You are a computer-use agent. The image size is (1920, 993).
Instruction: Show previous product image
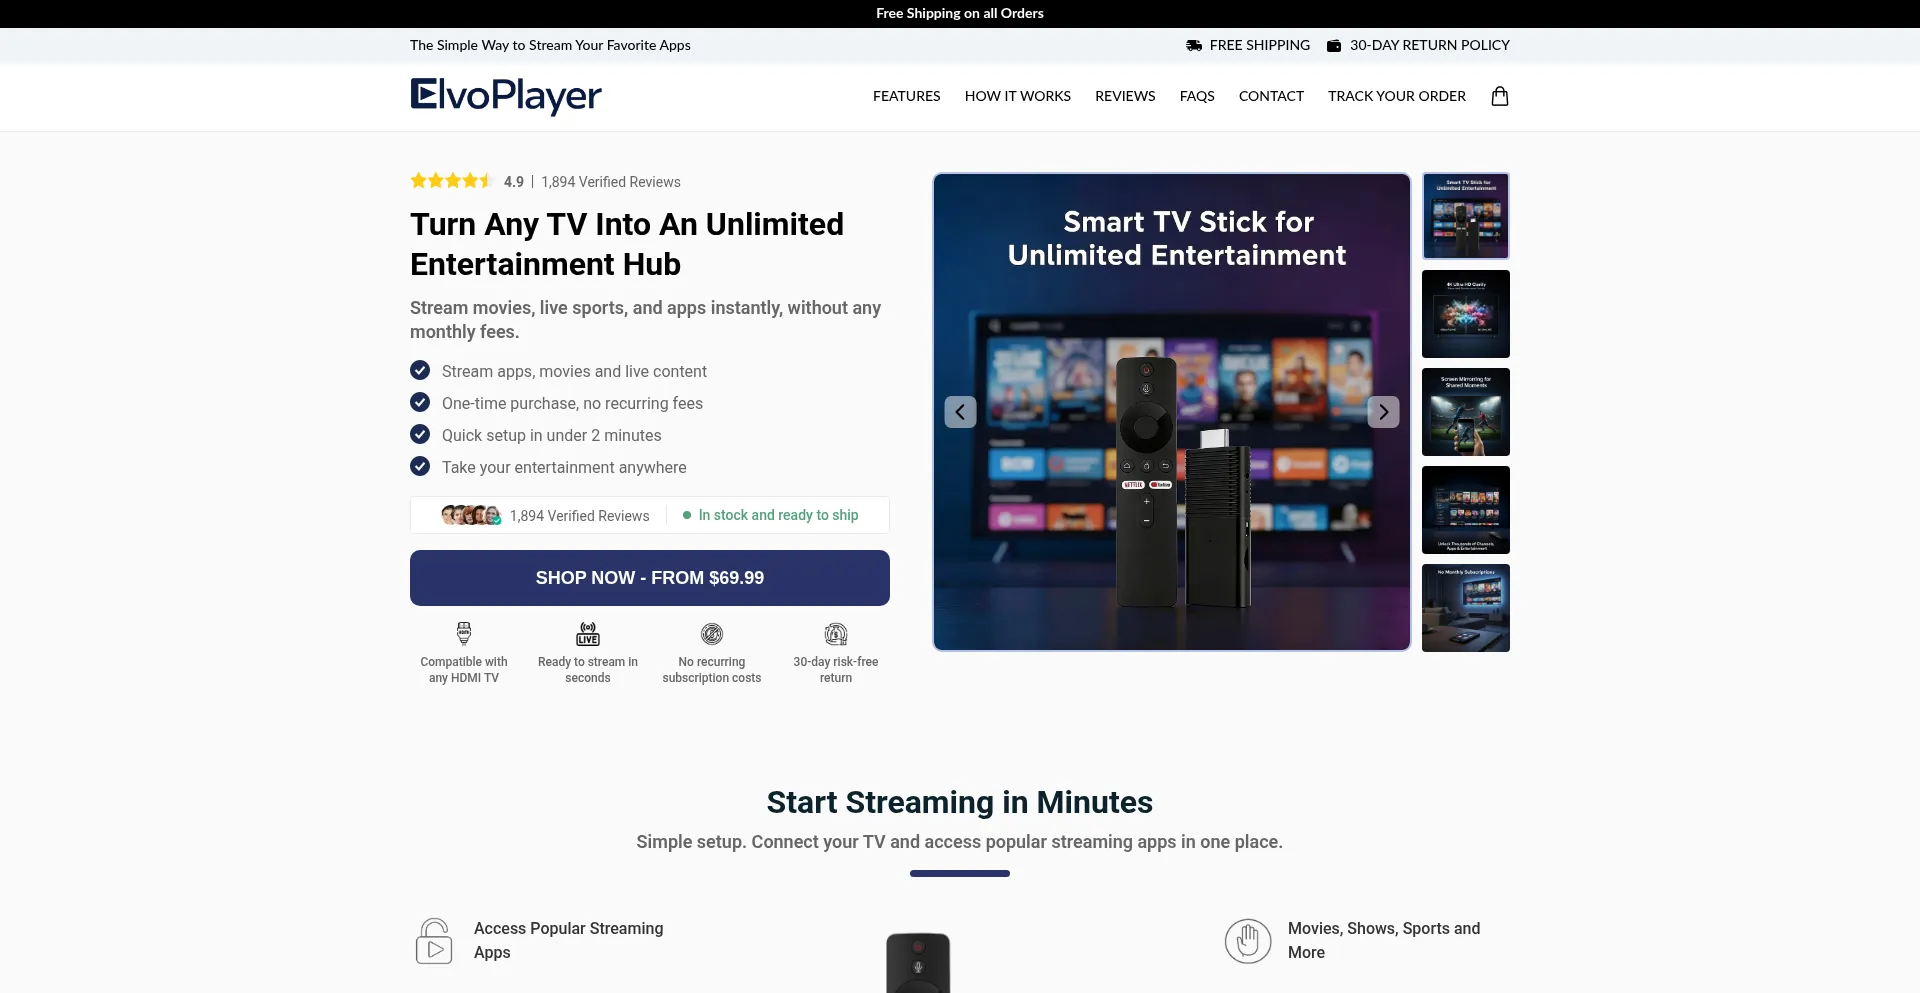click(960, 412)
